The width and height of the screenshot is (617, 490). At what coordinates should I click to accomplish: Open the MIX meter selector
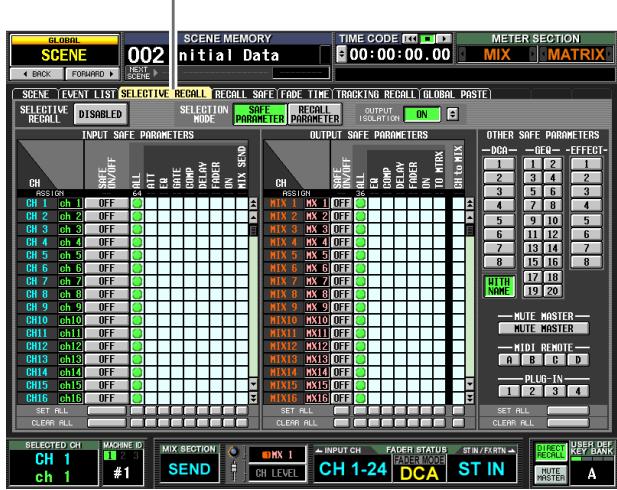pos(497,54)
